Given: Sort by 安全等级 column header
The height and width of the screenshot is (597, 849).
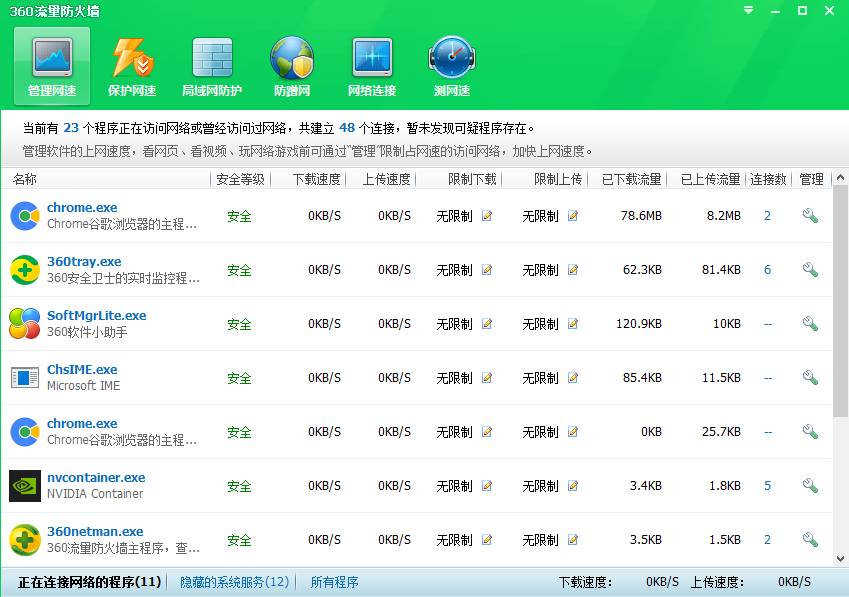Looking at the screenshot, I should tap(240, 179).
